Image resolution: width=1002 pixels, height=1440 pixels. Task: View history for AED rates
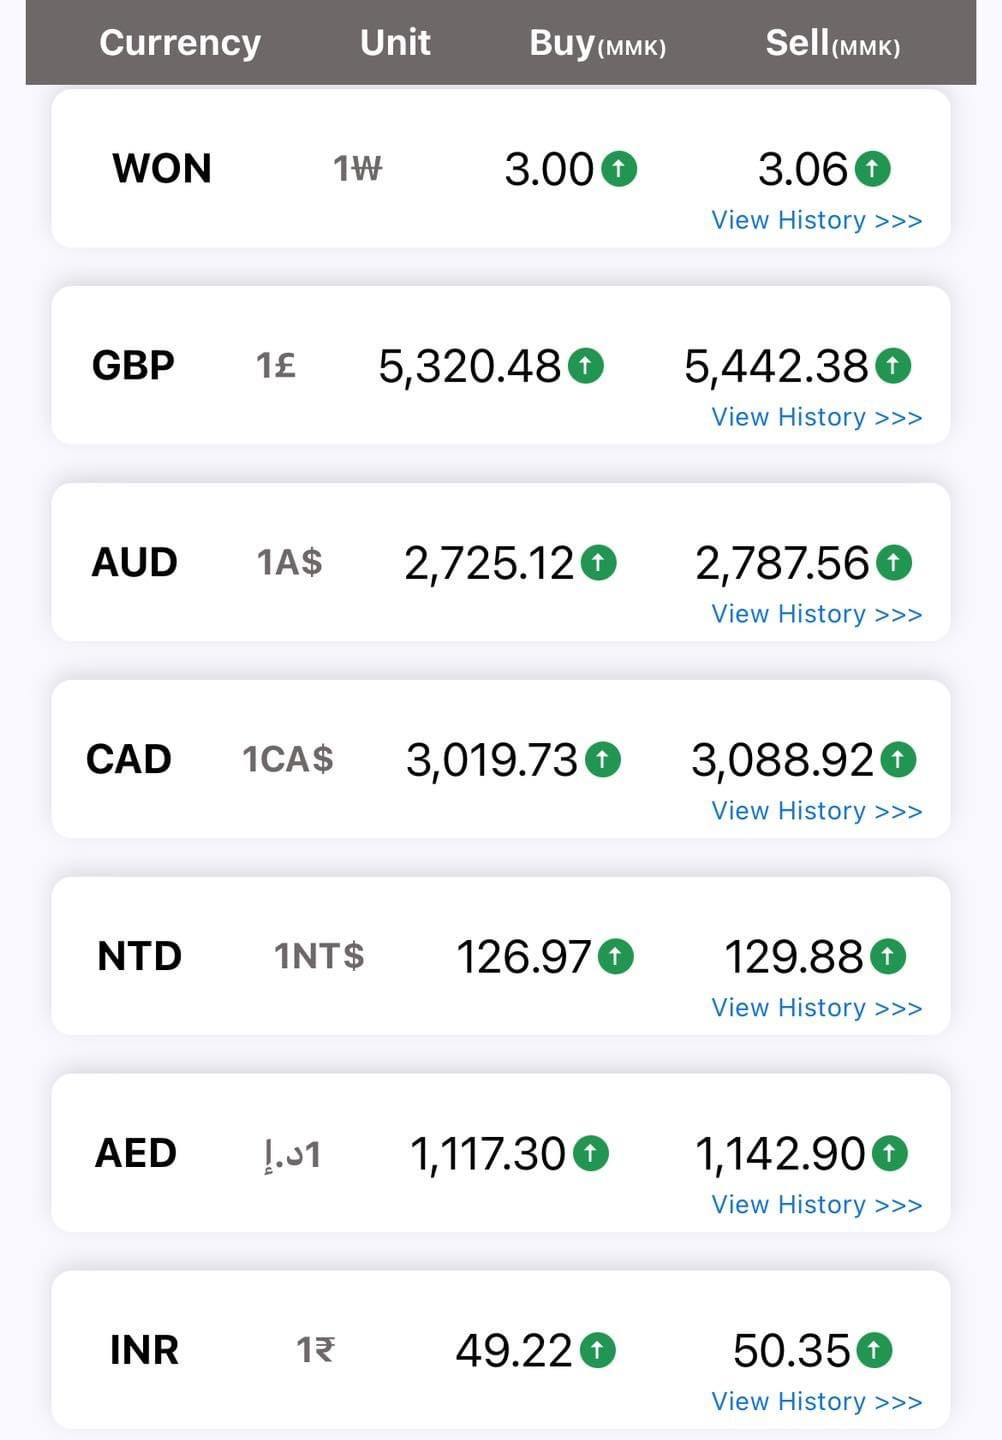(816, 1205)
